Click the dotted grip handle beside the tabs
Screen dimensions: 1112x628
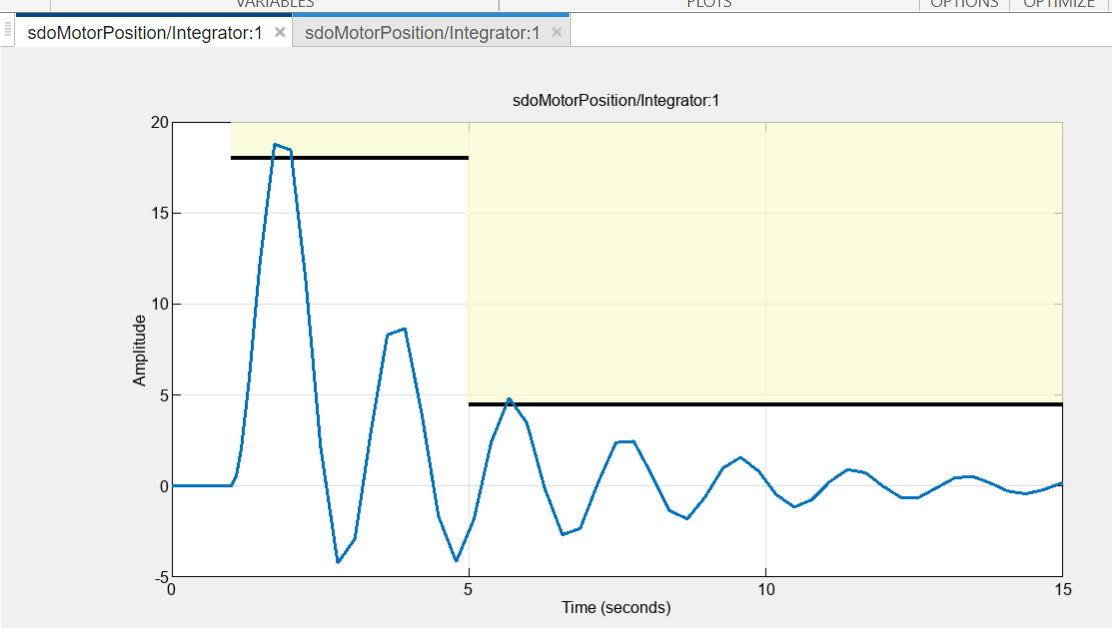click(8, 30)
